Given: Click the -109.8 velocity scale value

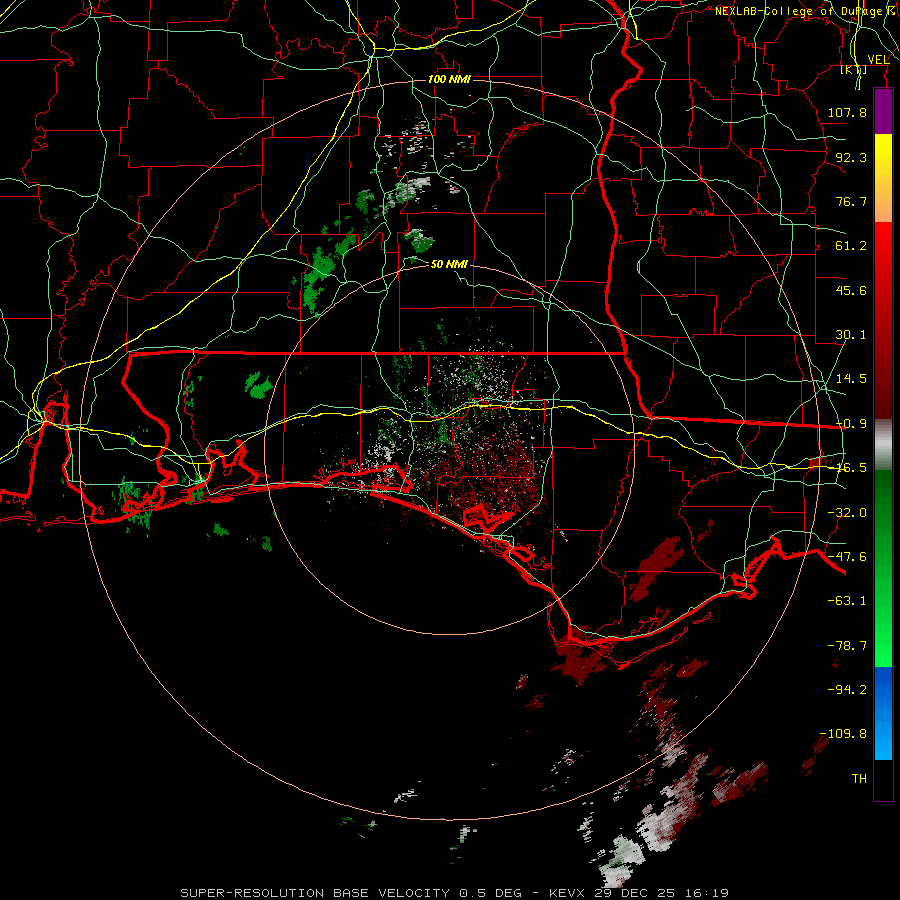Looking at the screenshot, I should pyautogui.click(x=843, y=734).
